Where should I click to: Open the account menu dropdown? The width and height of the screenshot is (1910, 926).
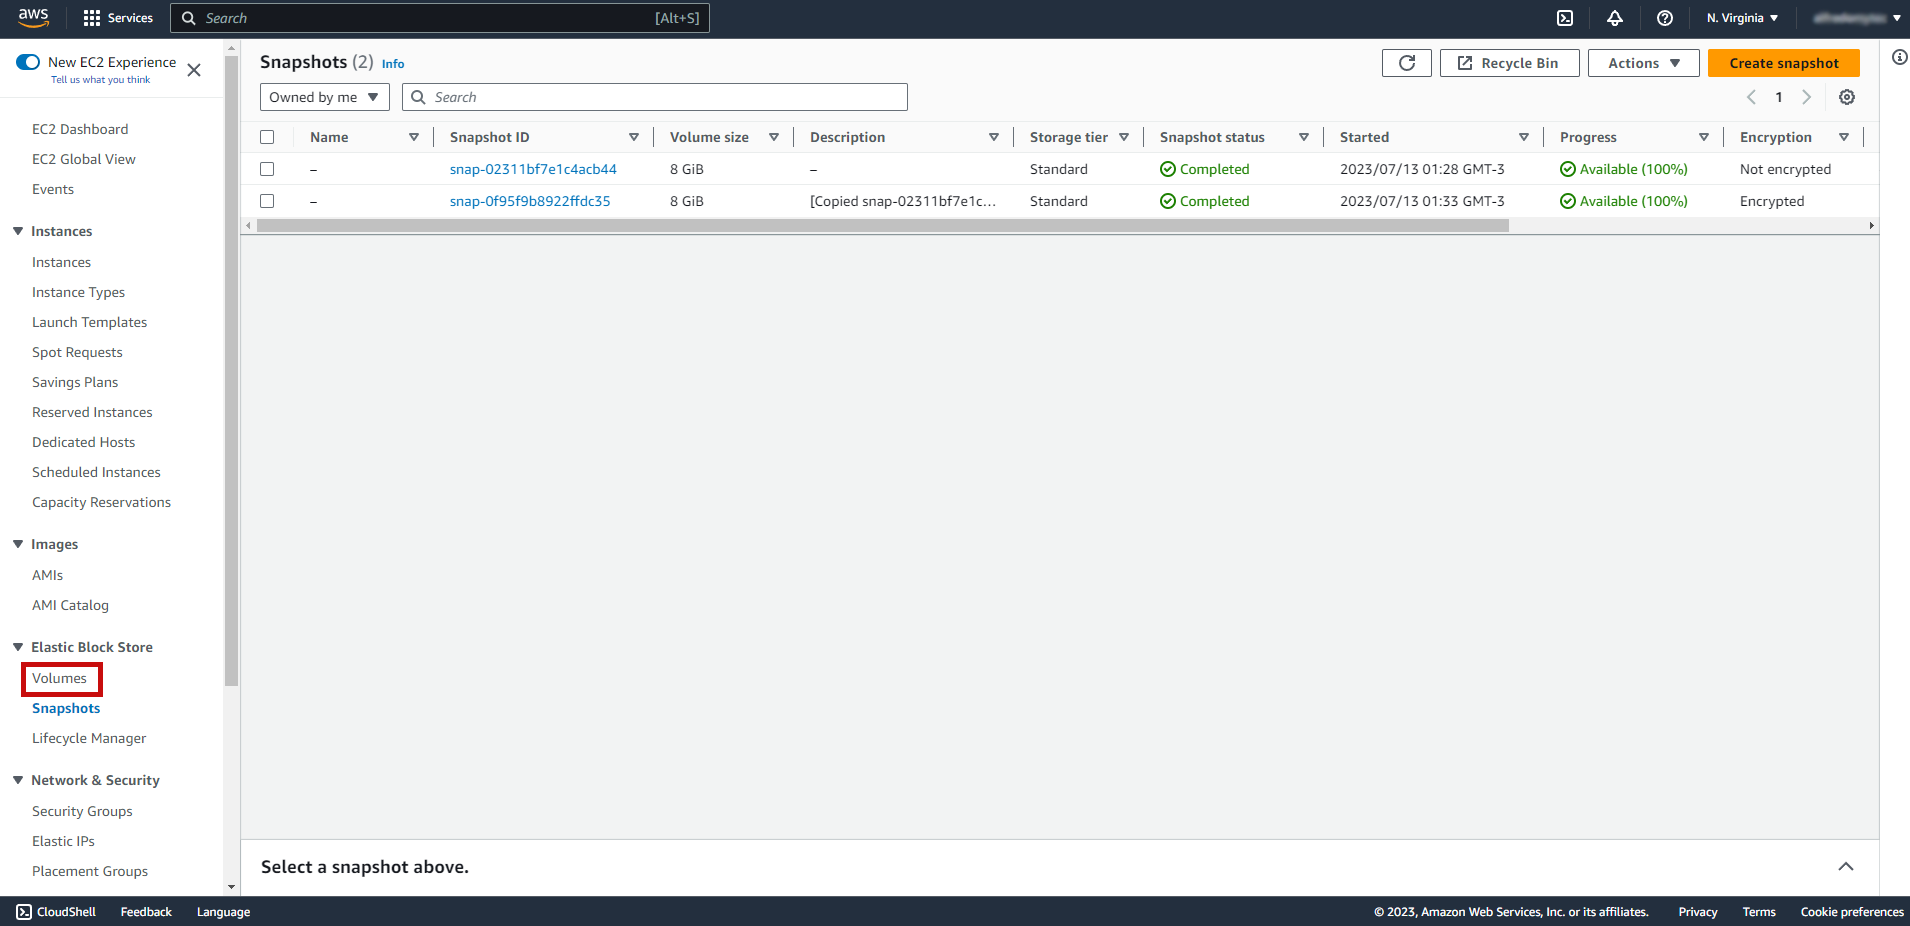tap(1857, 18)
